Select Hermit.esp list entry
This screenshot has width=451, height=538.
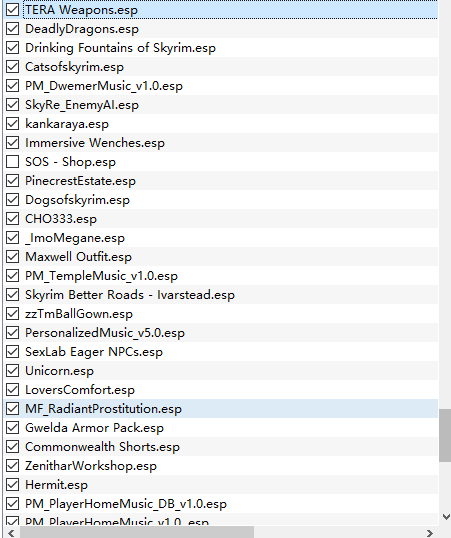pos(57,485)
